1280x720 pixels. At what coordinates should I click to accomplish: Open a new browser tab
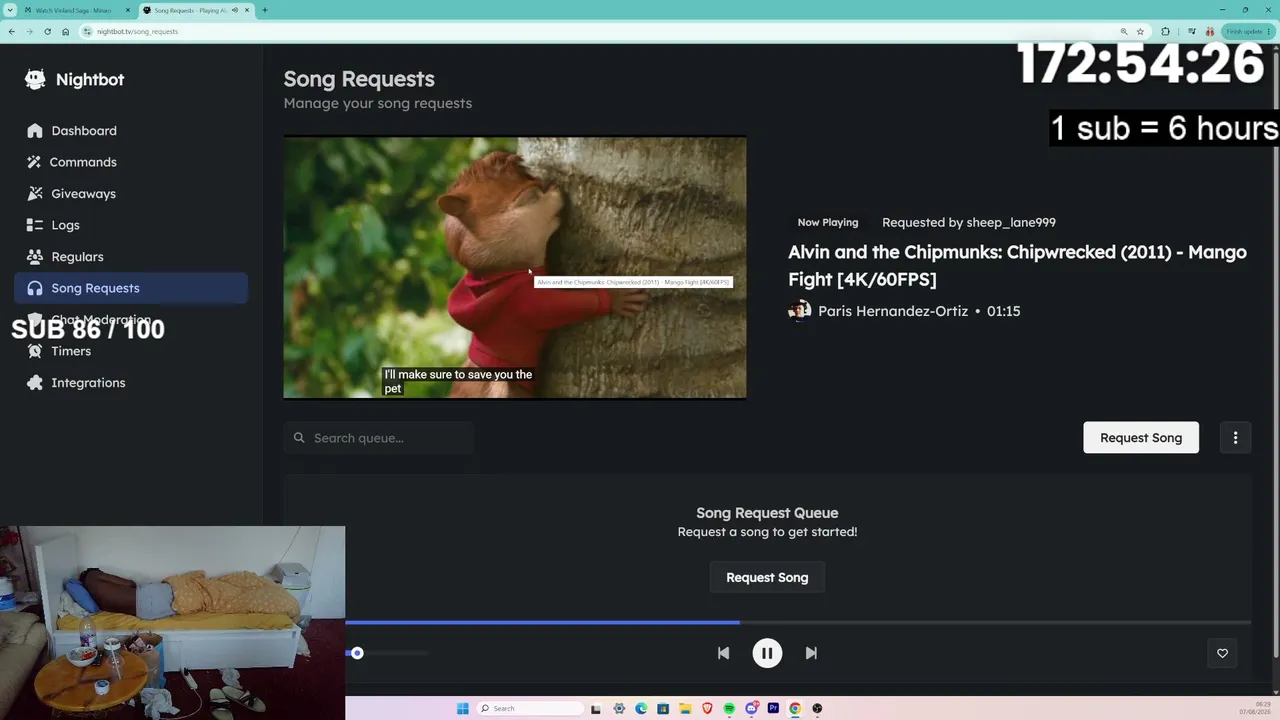[264, 10]
